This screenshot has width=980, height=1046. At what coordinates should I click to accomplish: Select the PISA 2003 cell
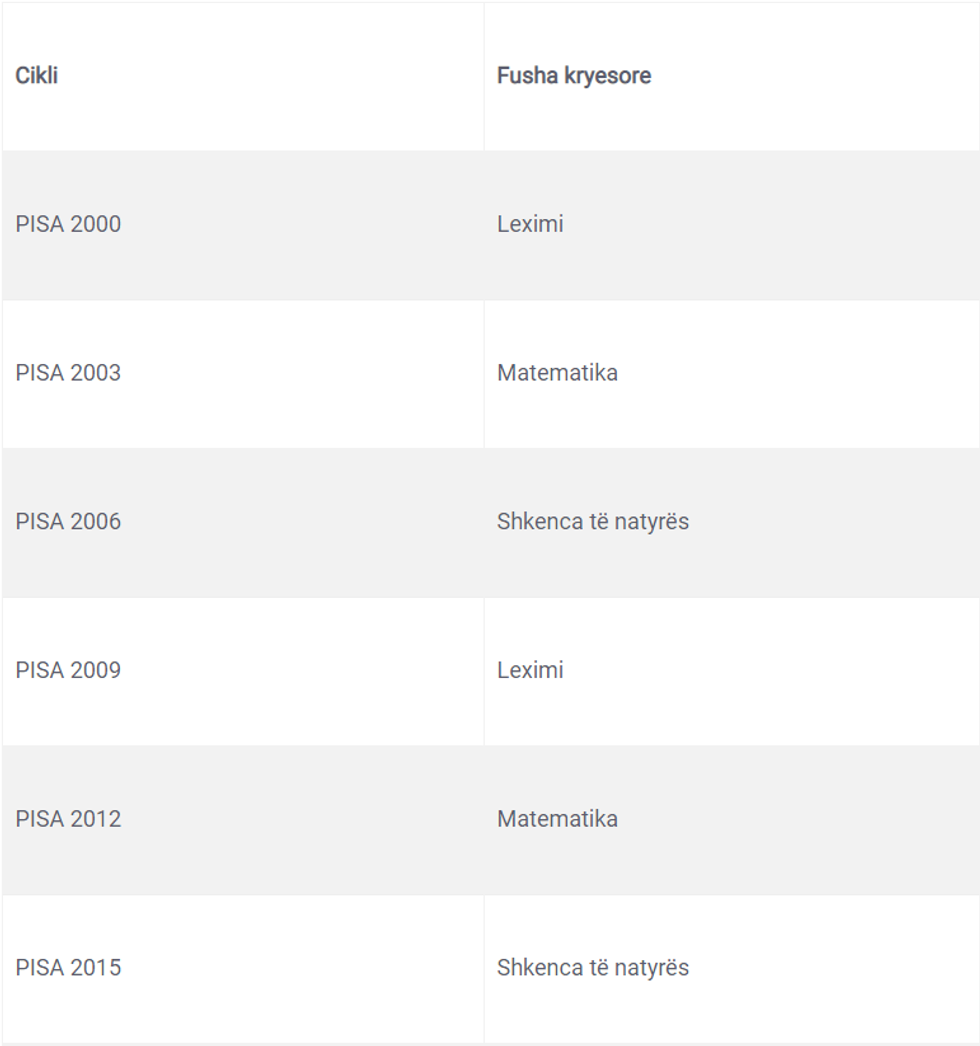click(x=68, y=373)
